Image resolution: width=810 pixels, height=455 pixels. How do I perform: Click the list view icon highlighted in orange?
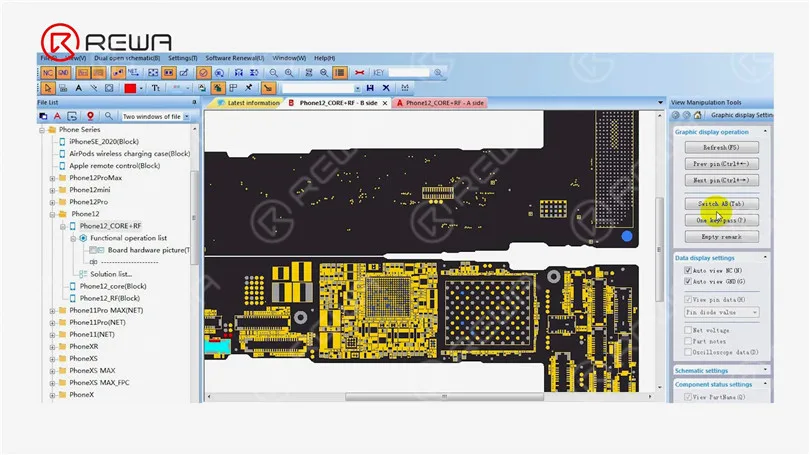pos(339,73)
